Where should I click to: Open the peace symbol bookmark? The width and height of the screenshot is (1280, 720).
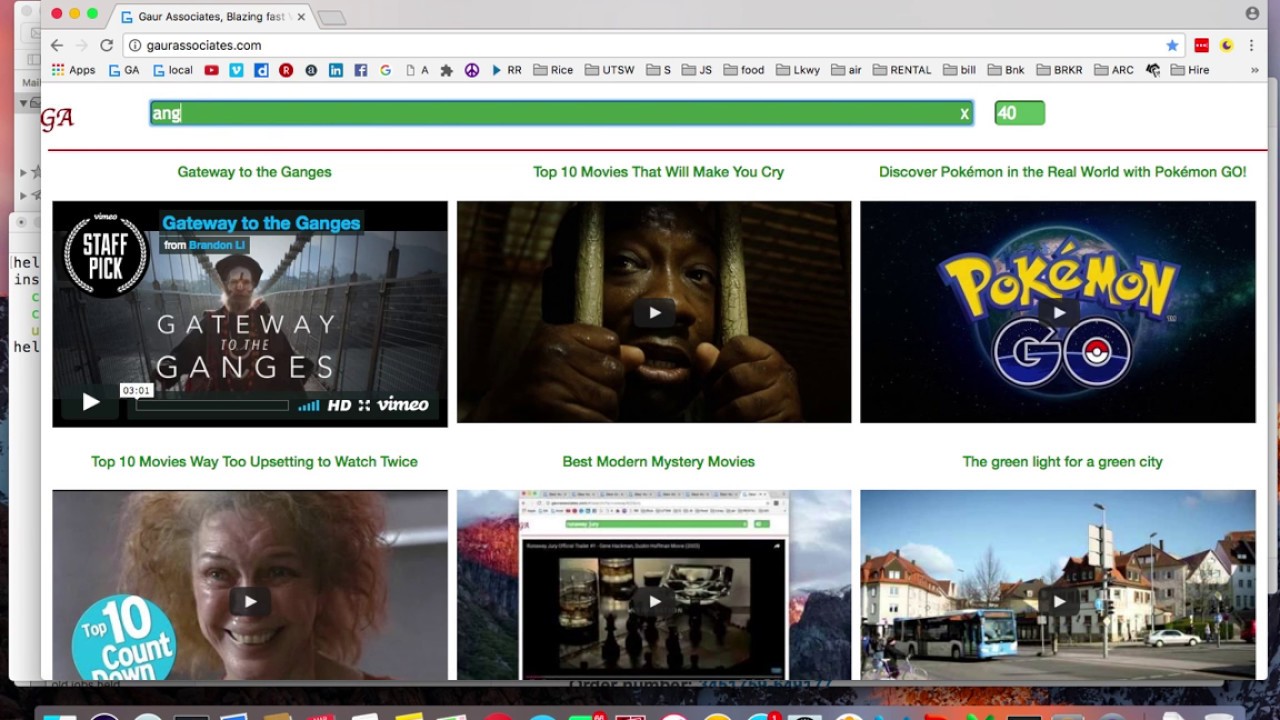472,70
